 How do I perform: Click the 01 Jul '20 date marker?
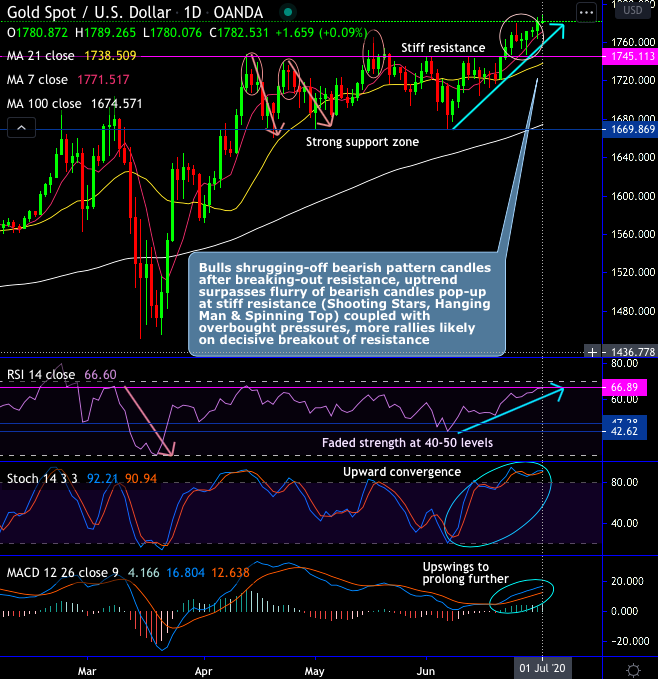pyautogui.click(x=542, y=668)
